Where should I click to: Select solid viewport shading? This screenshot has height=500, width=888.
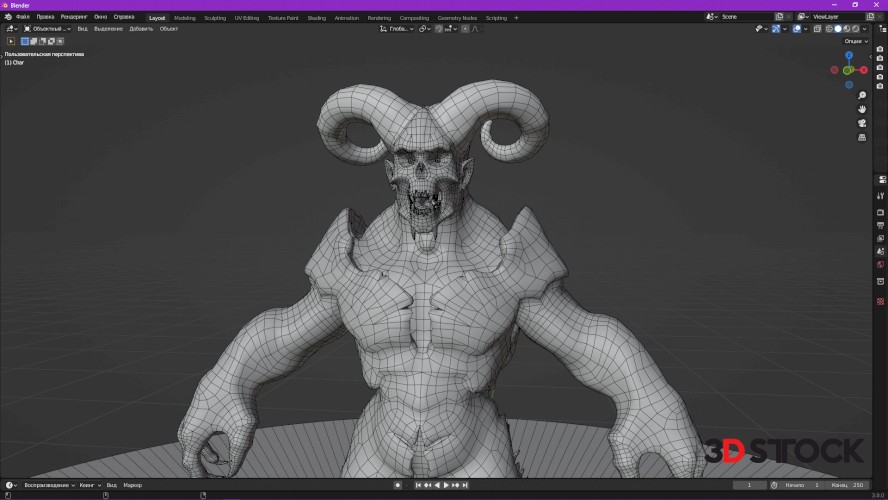click(838, 29)
